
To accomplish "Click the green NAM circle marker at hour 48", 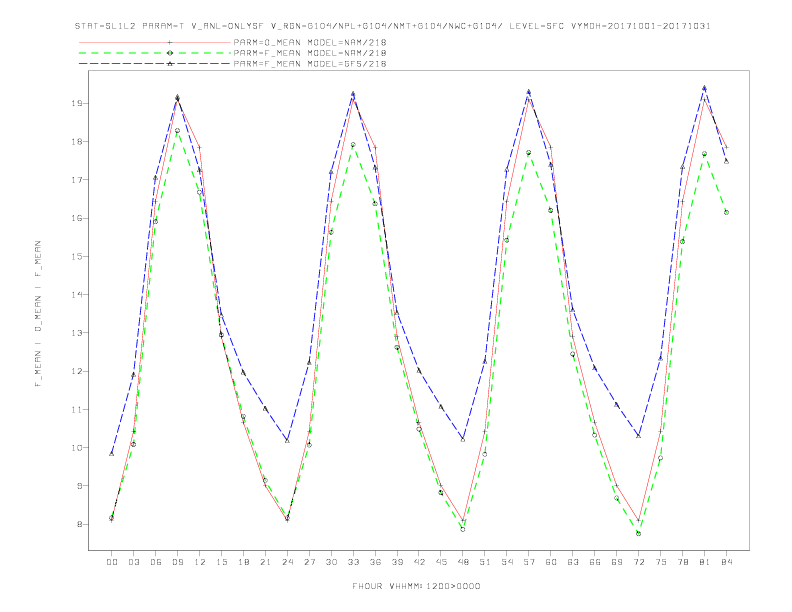I will coord(463,529).
